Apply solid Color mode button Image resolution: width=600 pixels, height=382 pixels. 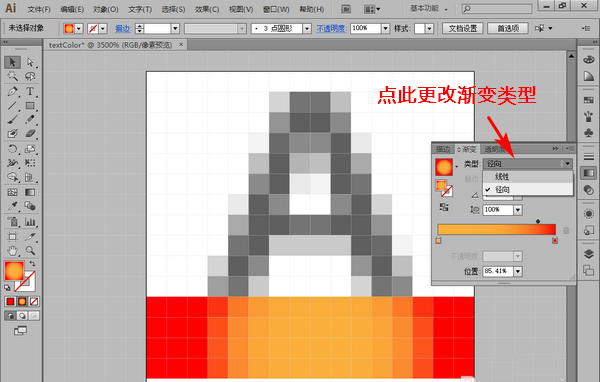[x=10, y=302]
